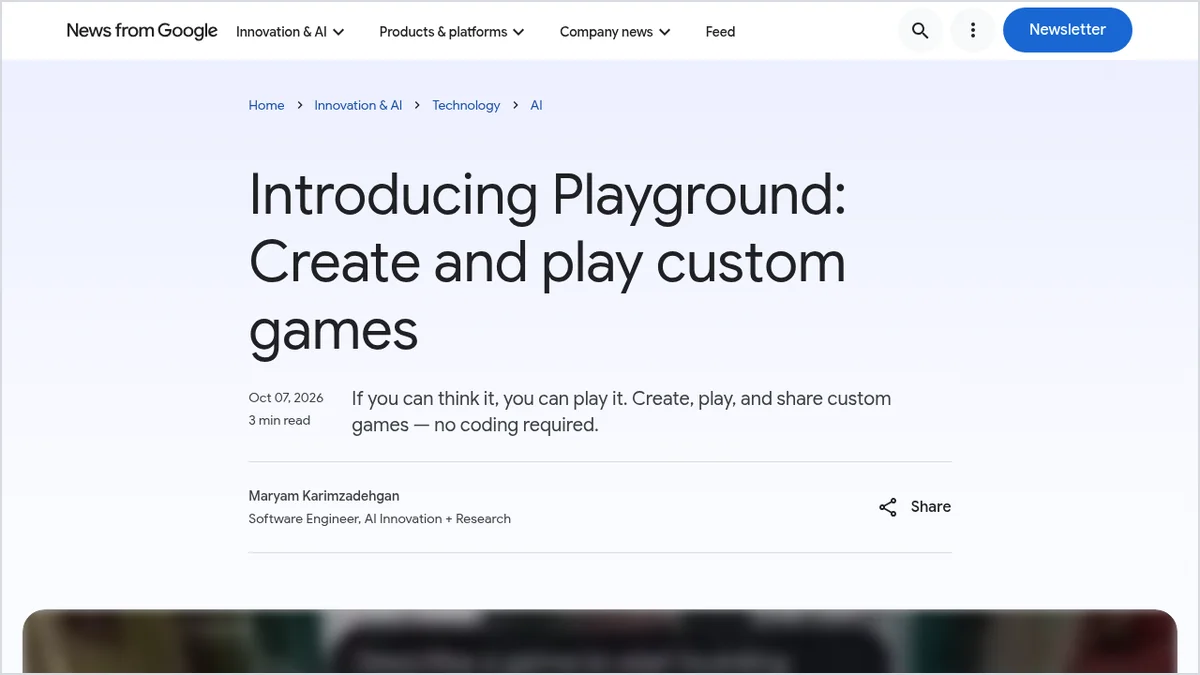1200x675 pixels.
Task: Click the article headline Introducing Playground
Action: 547,262
